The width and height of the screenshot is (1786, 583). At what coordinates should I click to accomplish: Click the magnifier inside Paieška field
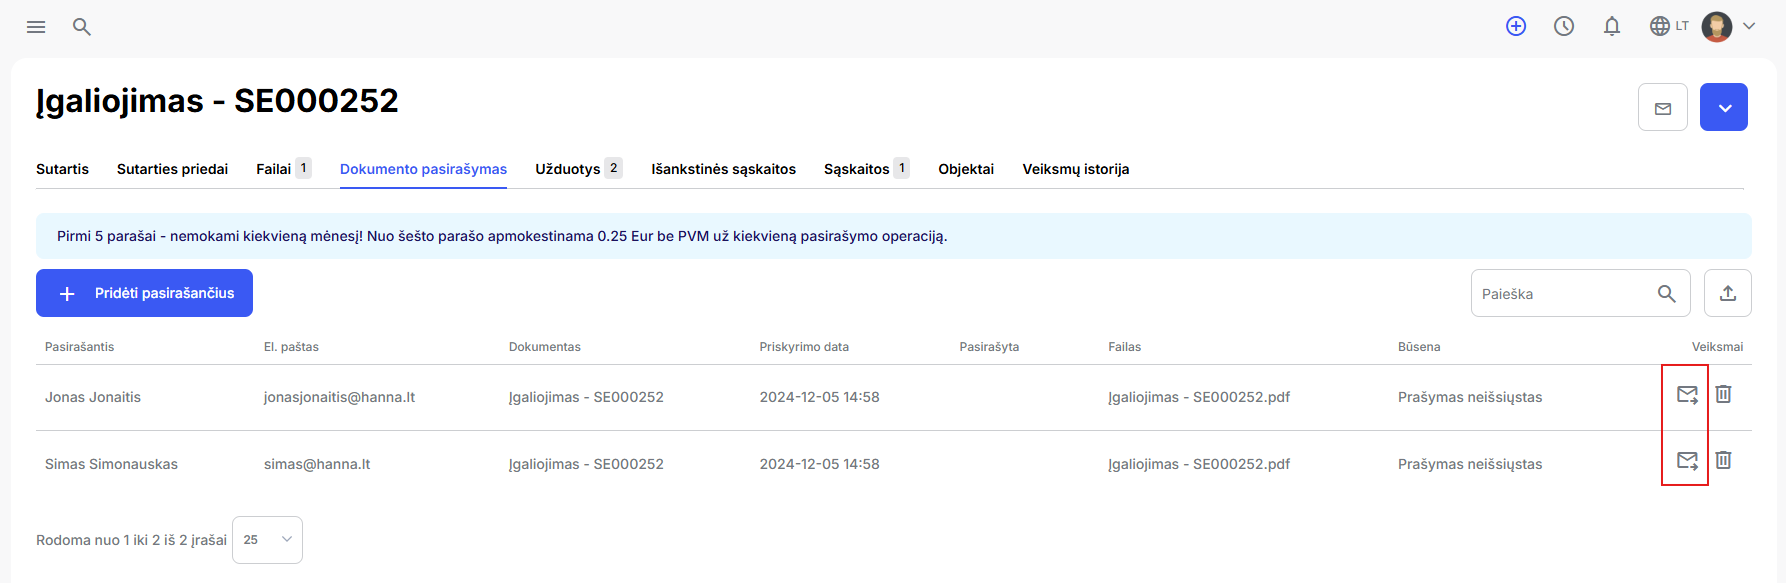tap(1666, 293)
